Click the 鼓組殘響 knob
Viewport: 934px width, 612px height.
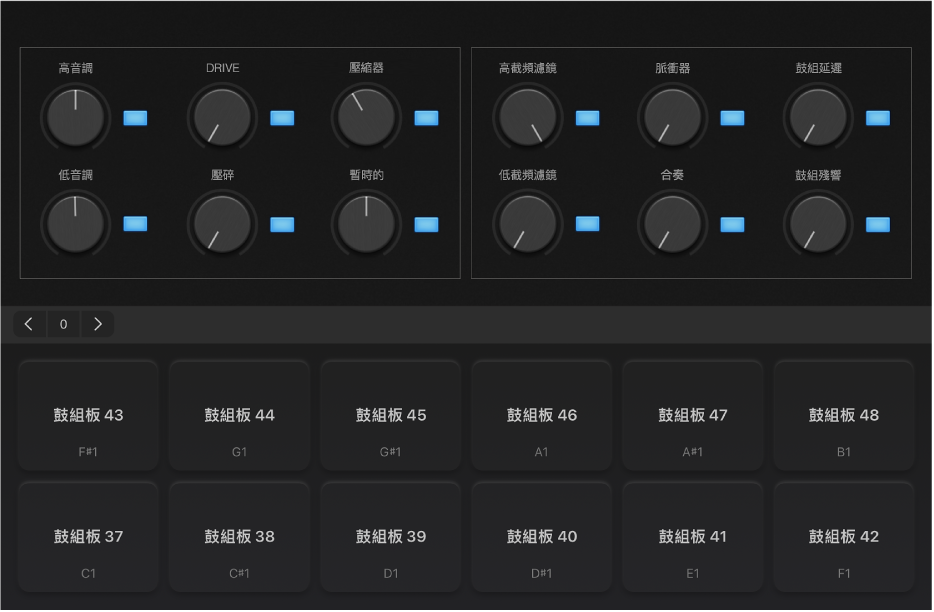818,224
